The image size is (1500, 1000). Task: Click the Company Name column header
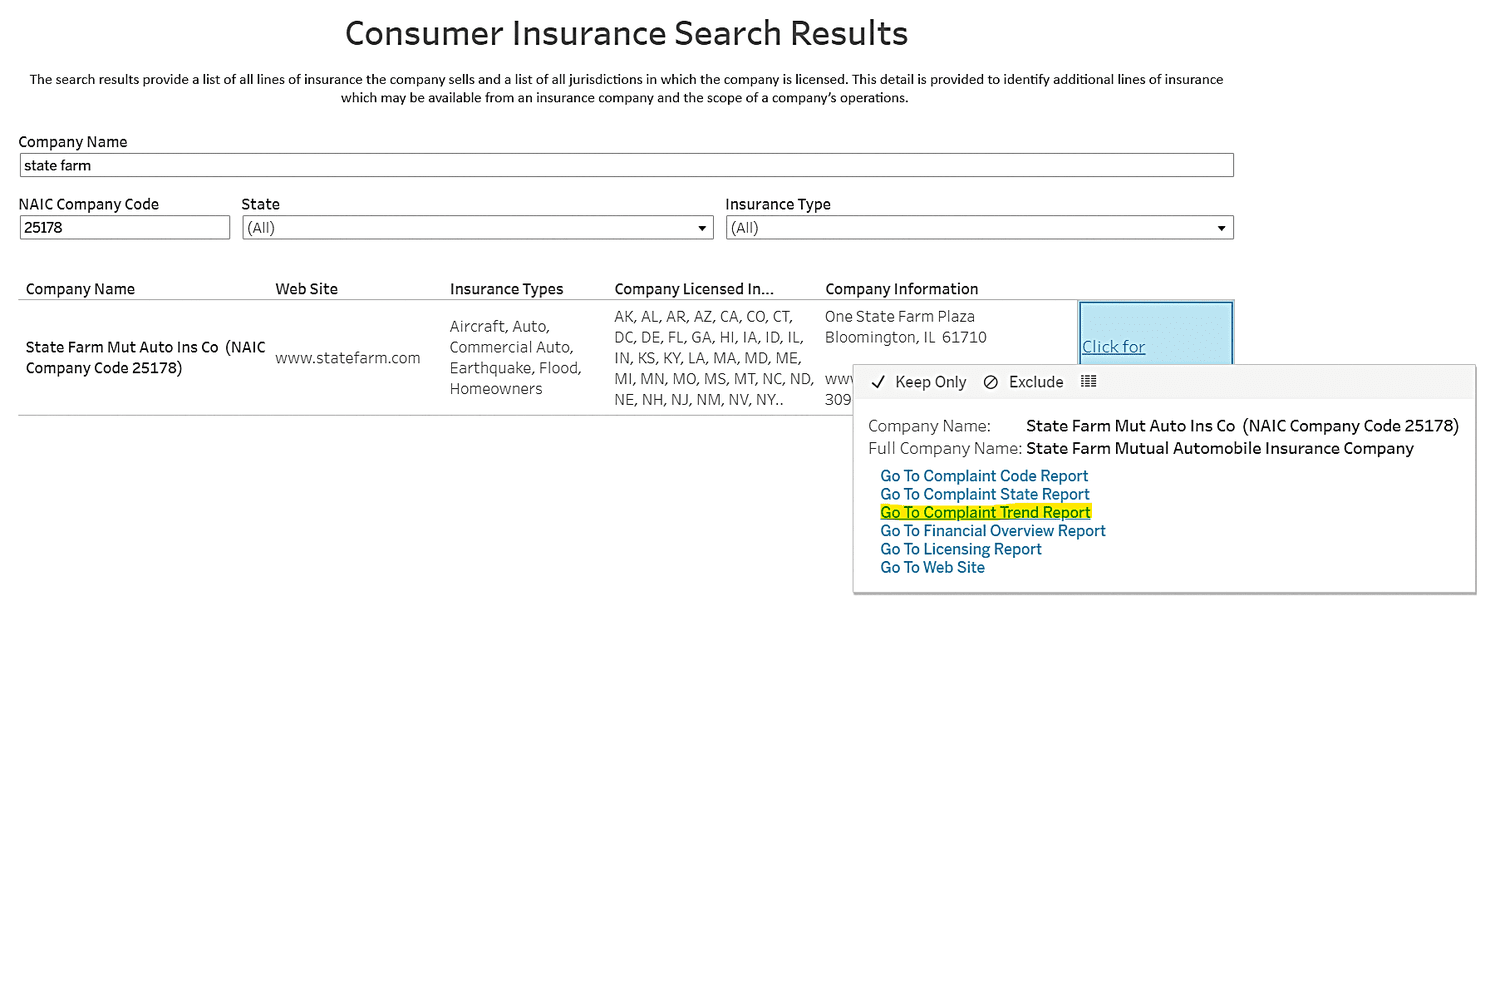[80, 289]
